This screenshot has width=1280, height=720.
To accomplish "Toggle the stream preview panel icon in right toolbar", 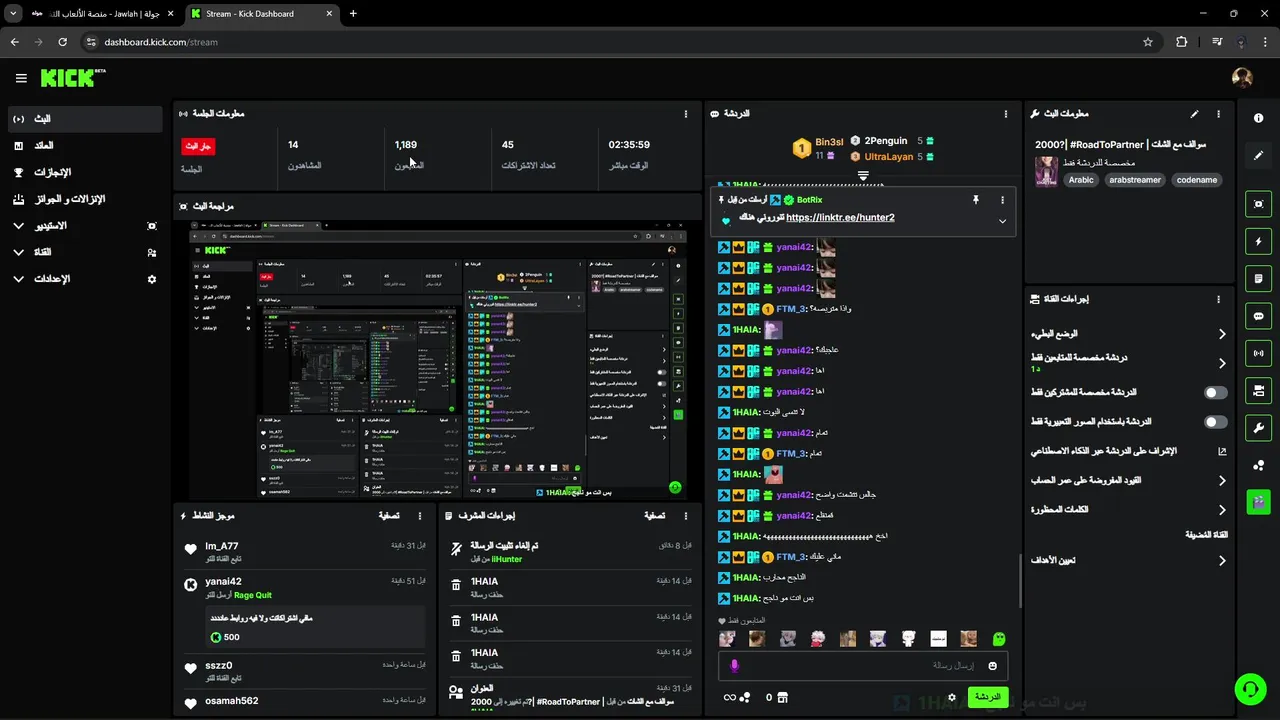I will click(1258, 204).
